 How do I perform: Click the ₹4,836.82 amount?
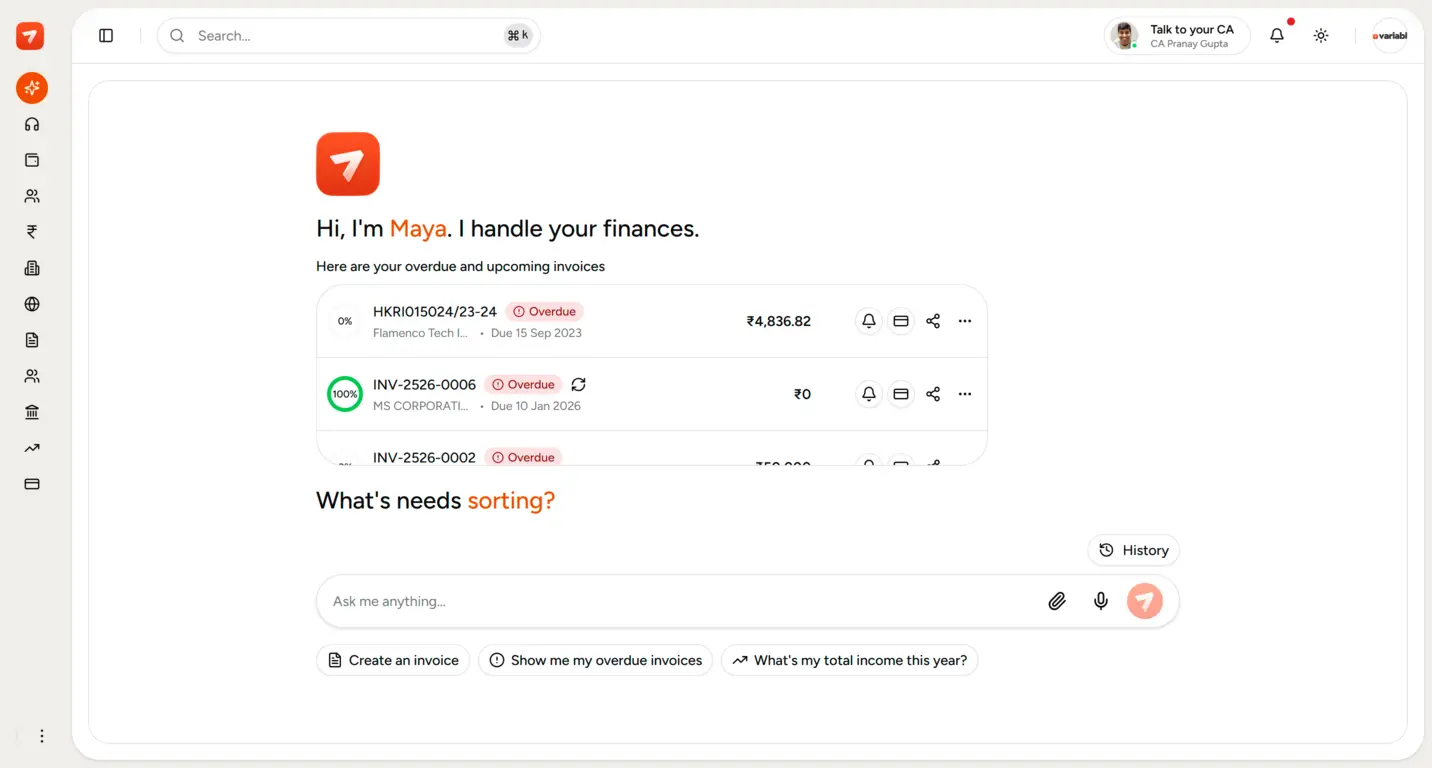pos(779,321)
